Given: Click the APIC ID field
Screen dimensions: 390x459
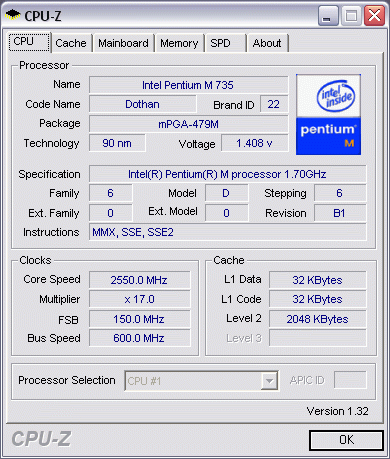Looking at the screenshot, I should click(350, 380).
